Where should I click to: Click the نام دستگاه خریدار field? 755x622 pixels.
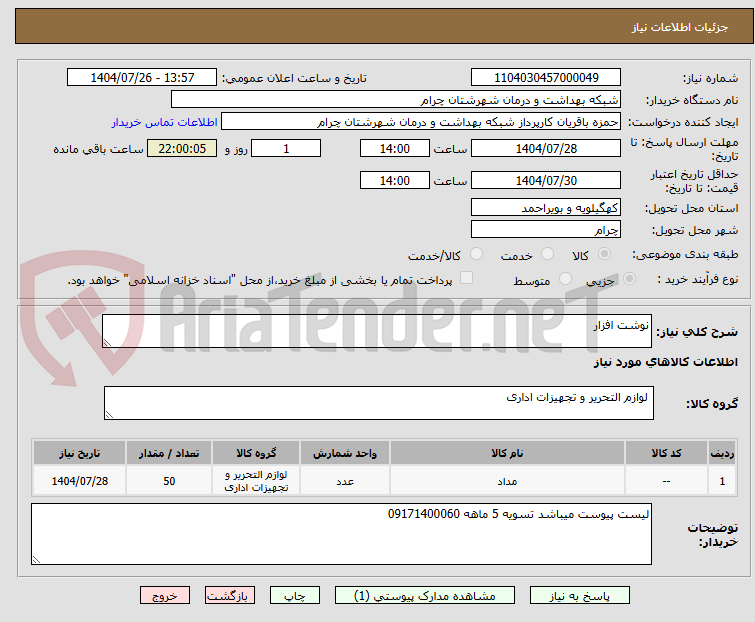[396, 100]
